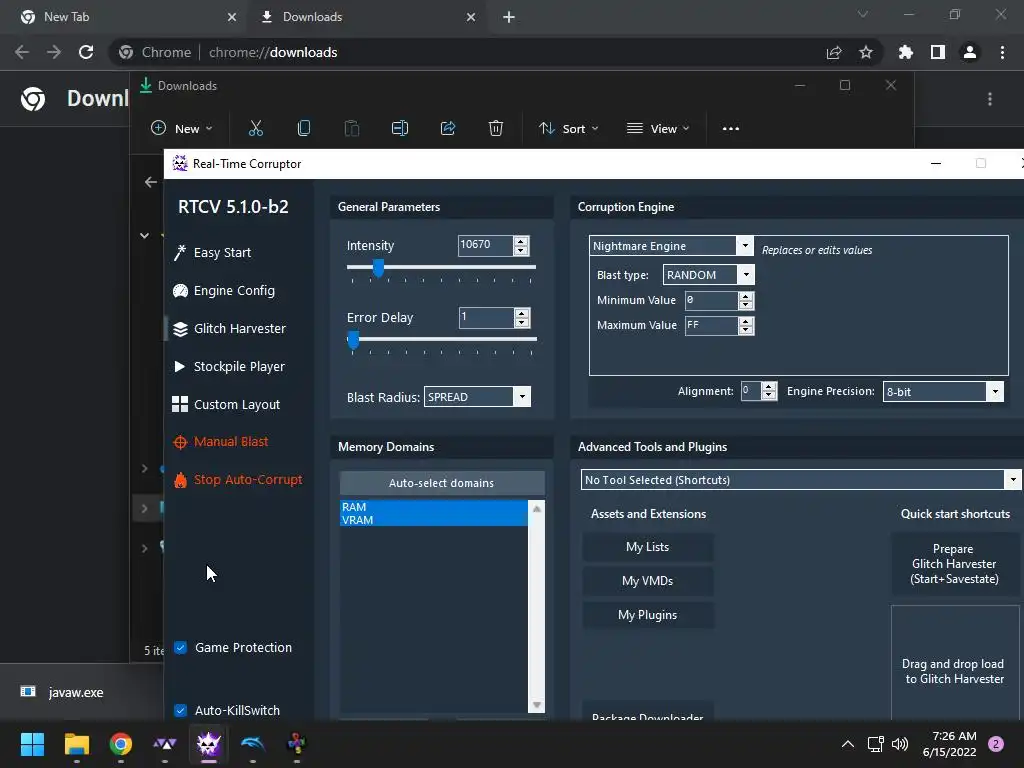Open Chrome extensions puzzle icon

pos(906,52)
